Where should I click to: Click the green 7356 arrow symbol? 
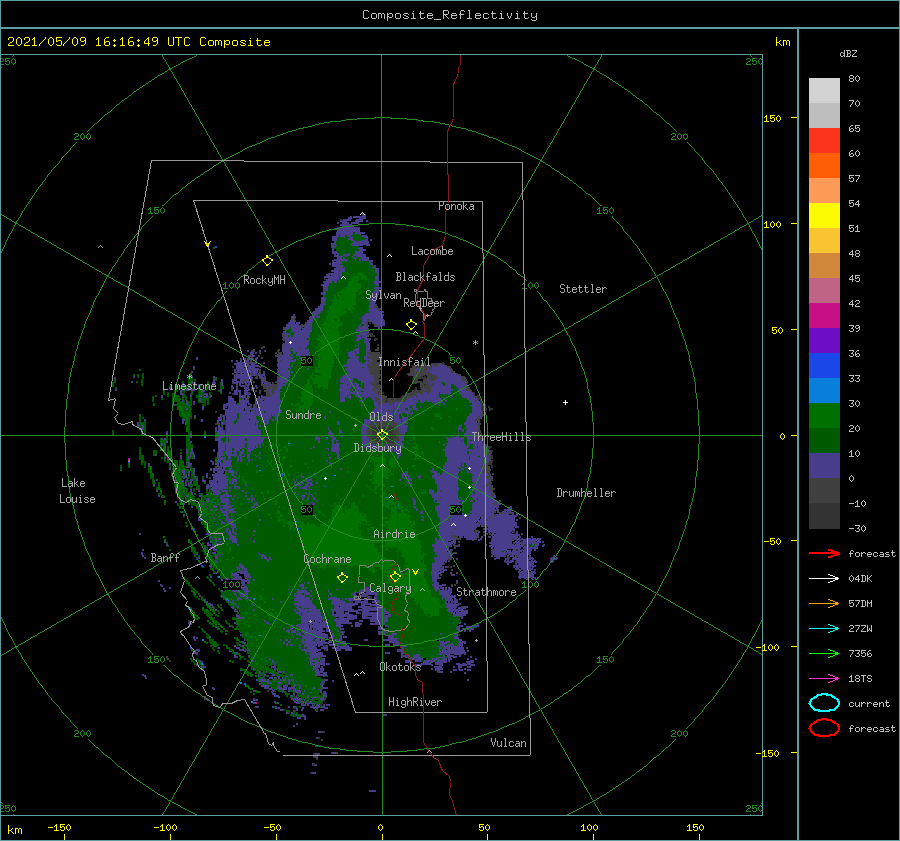tap(824, 653)
